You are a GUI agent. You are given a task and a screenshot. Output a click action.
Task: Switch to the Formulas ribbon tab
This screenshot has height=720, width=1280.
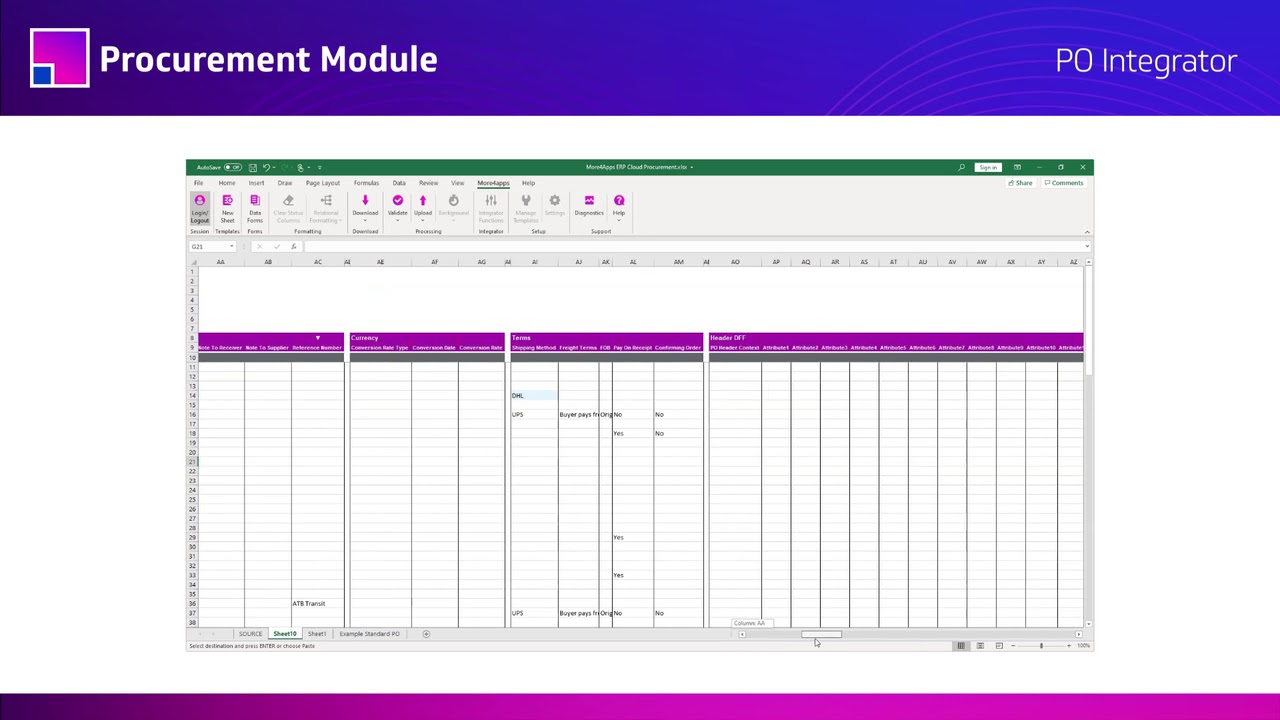[x=366, y=183]
